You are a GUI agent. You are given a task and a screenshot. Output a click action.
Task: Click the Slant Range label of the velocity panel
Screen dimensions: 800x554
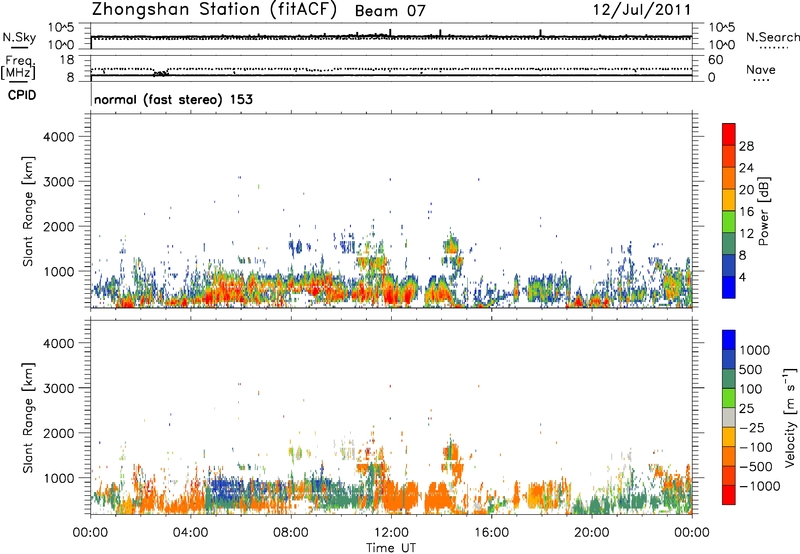coord(28,418)
